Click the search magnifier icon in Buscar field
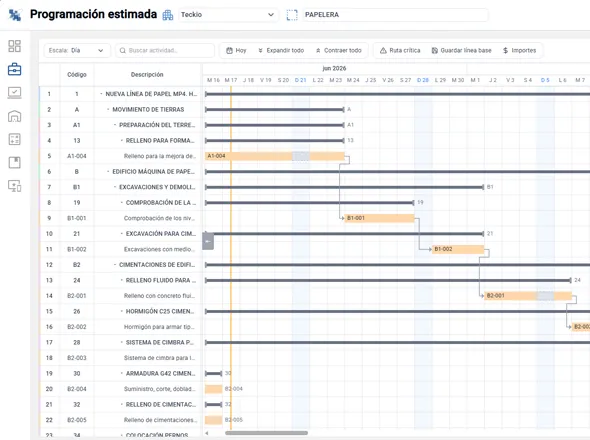The width and height of the screenshot is (590, 440). tap(123, 50)
